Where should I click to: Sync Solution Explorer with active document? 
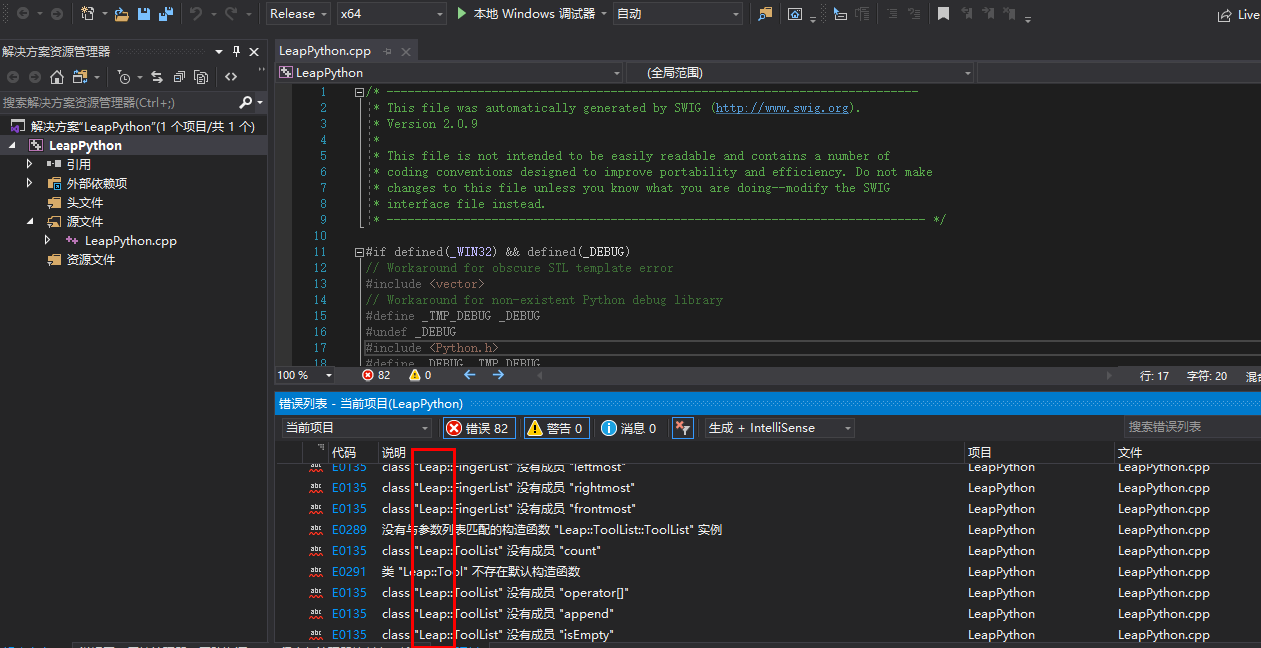tap(157, 77)
